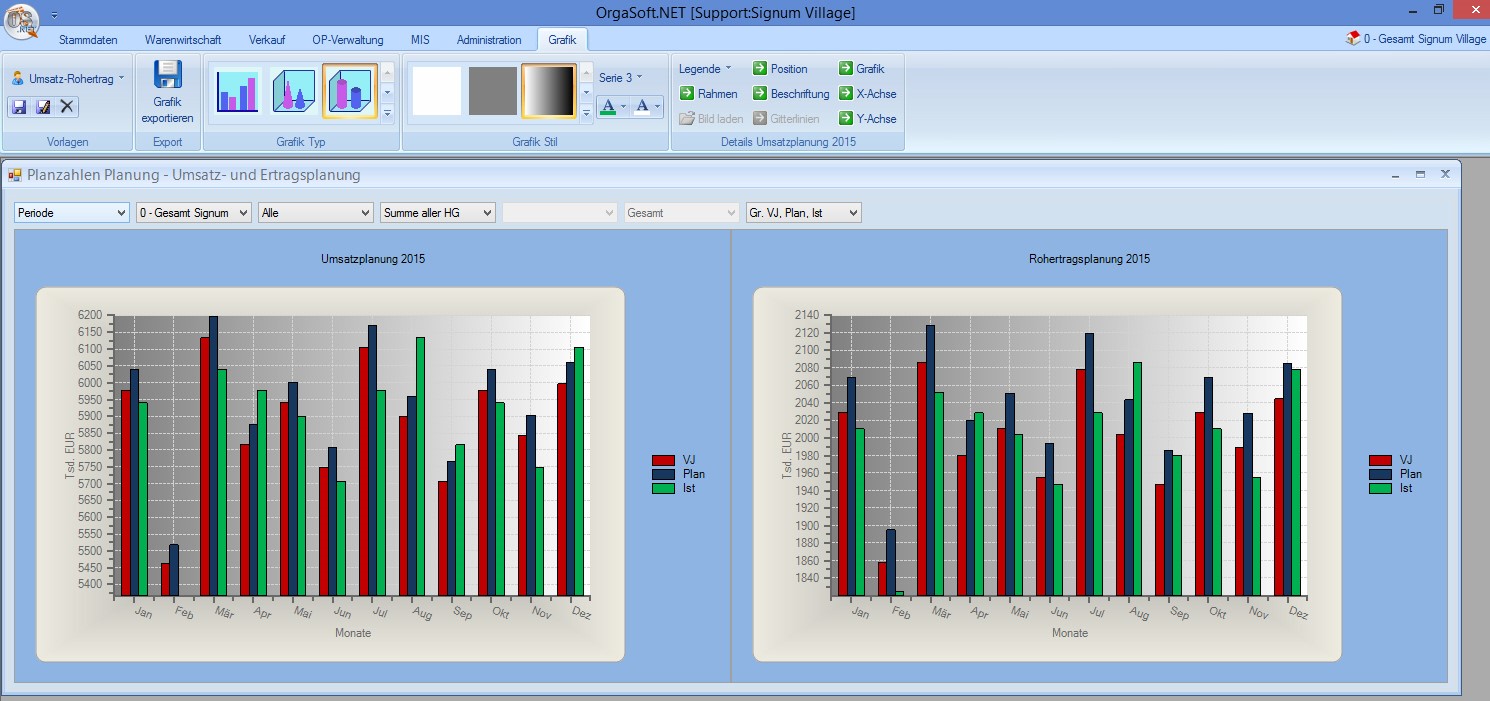The width and height of the screenshot is (1490, 701).
Task: Open the 0 - Gesamt Signum combo box
Action: tap(194, 213)
